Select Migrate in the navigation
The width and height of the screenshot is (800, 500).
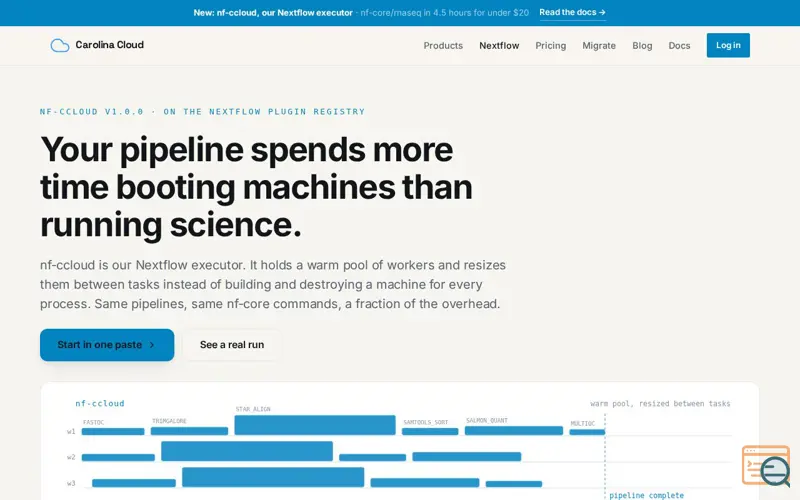[599, 45]
